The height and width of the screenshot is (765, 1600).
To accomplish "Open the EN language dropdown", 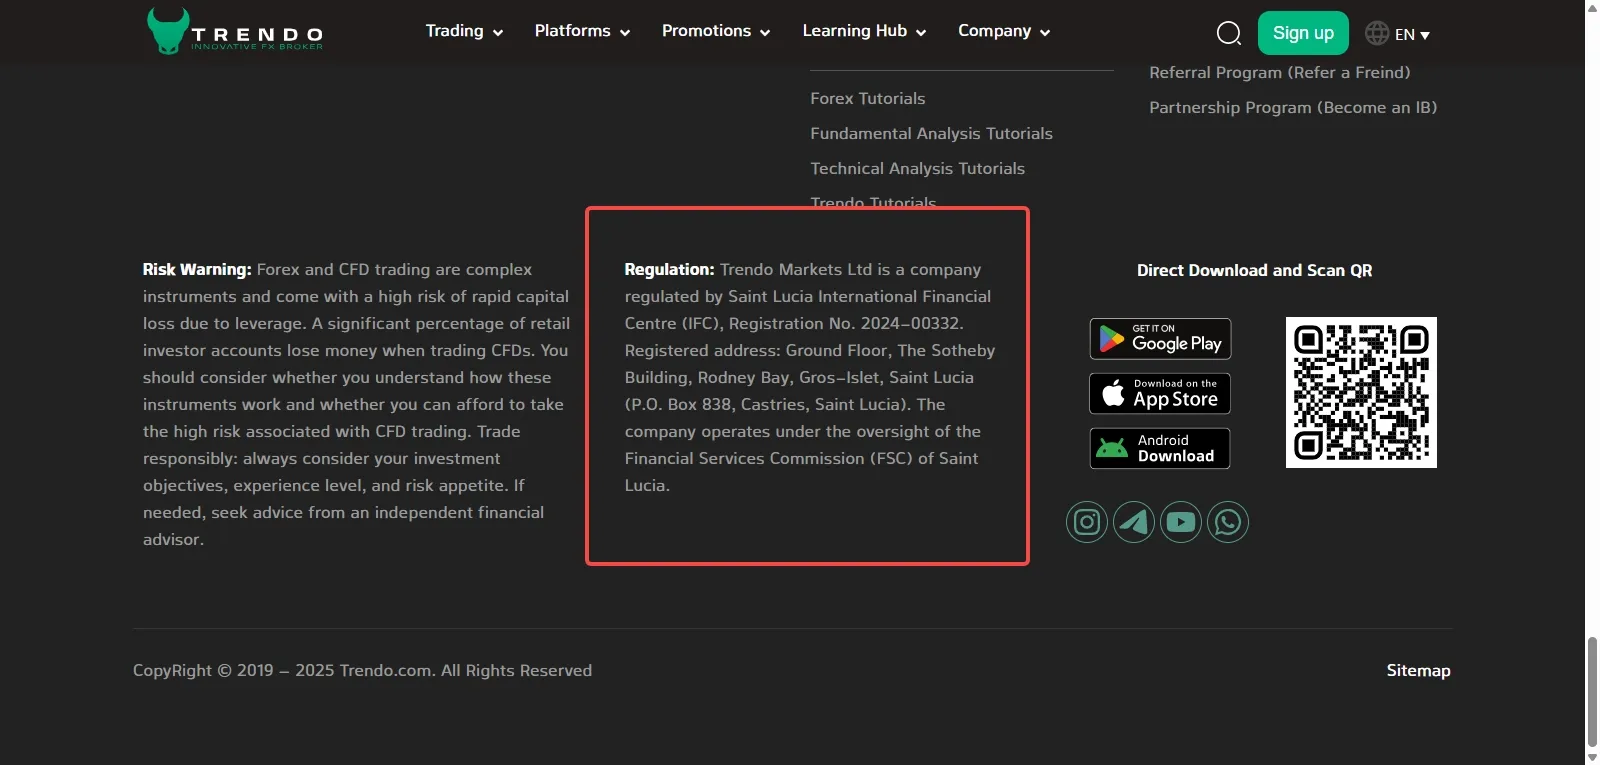I will tap(1412, 34).
